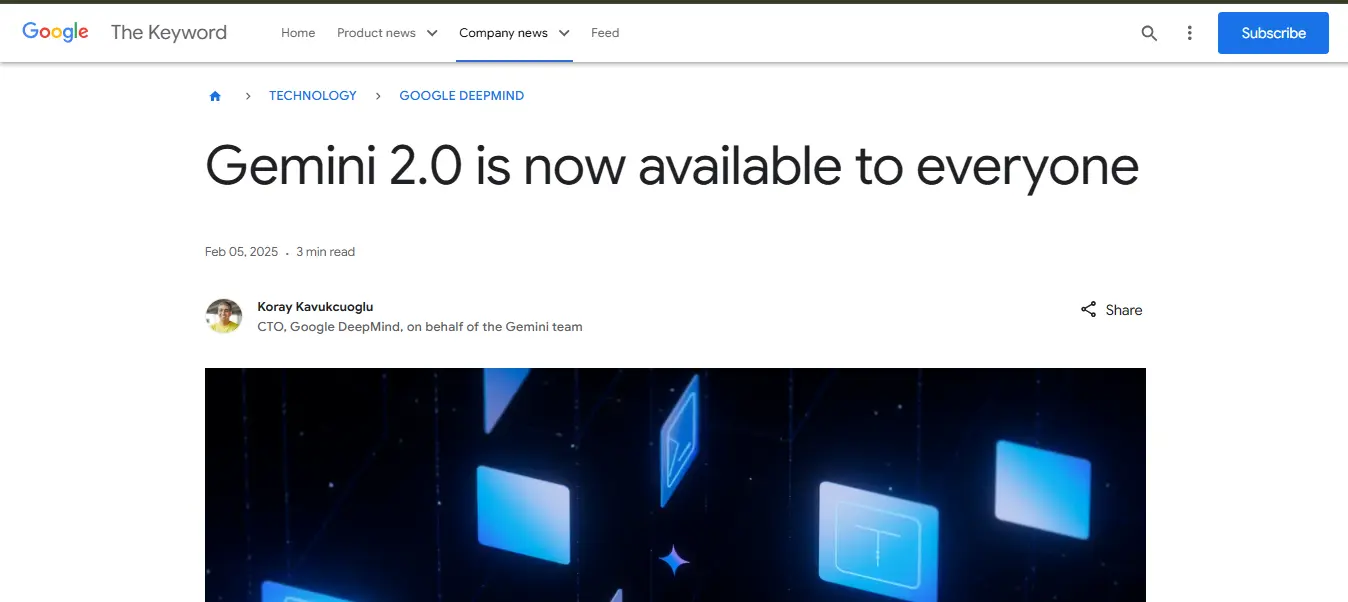Open the TECHNOLOGY breadcrumb link
This screenshot has width=1348, height=602.
(x=313, y=96)
